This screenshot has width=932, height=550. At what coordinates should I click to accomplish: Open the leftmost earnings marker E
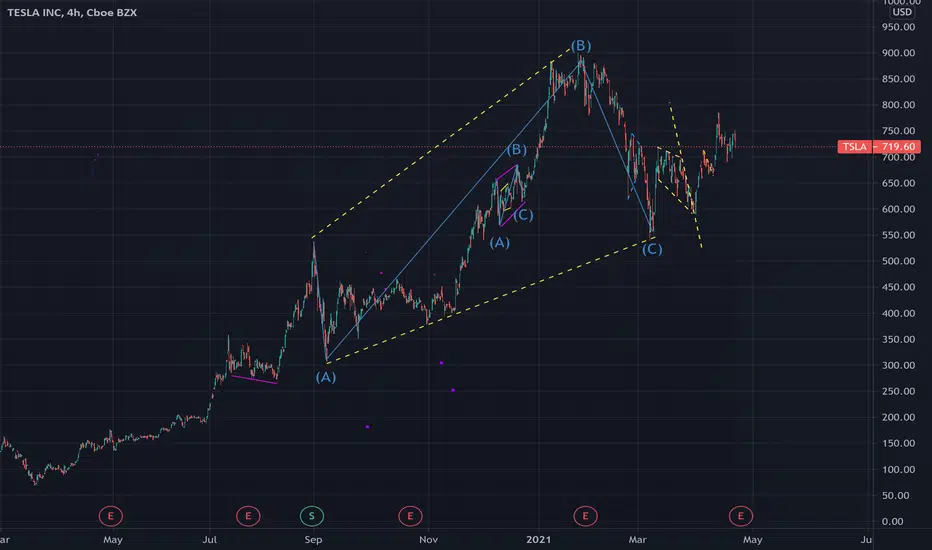111,516
